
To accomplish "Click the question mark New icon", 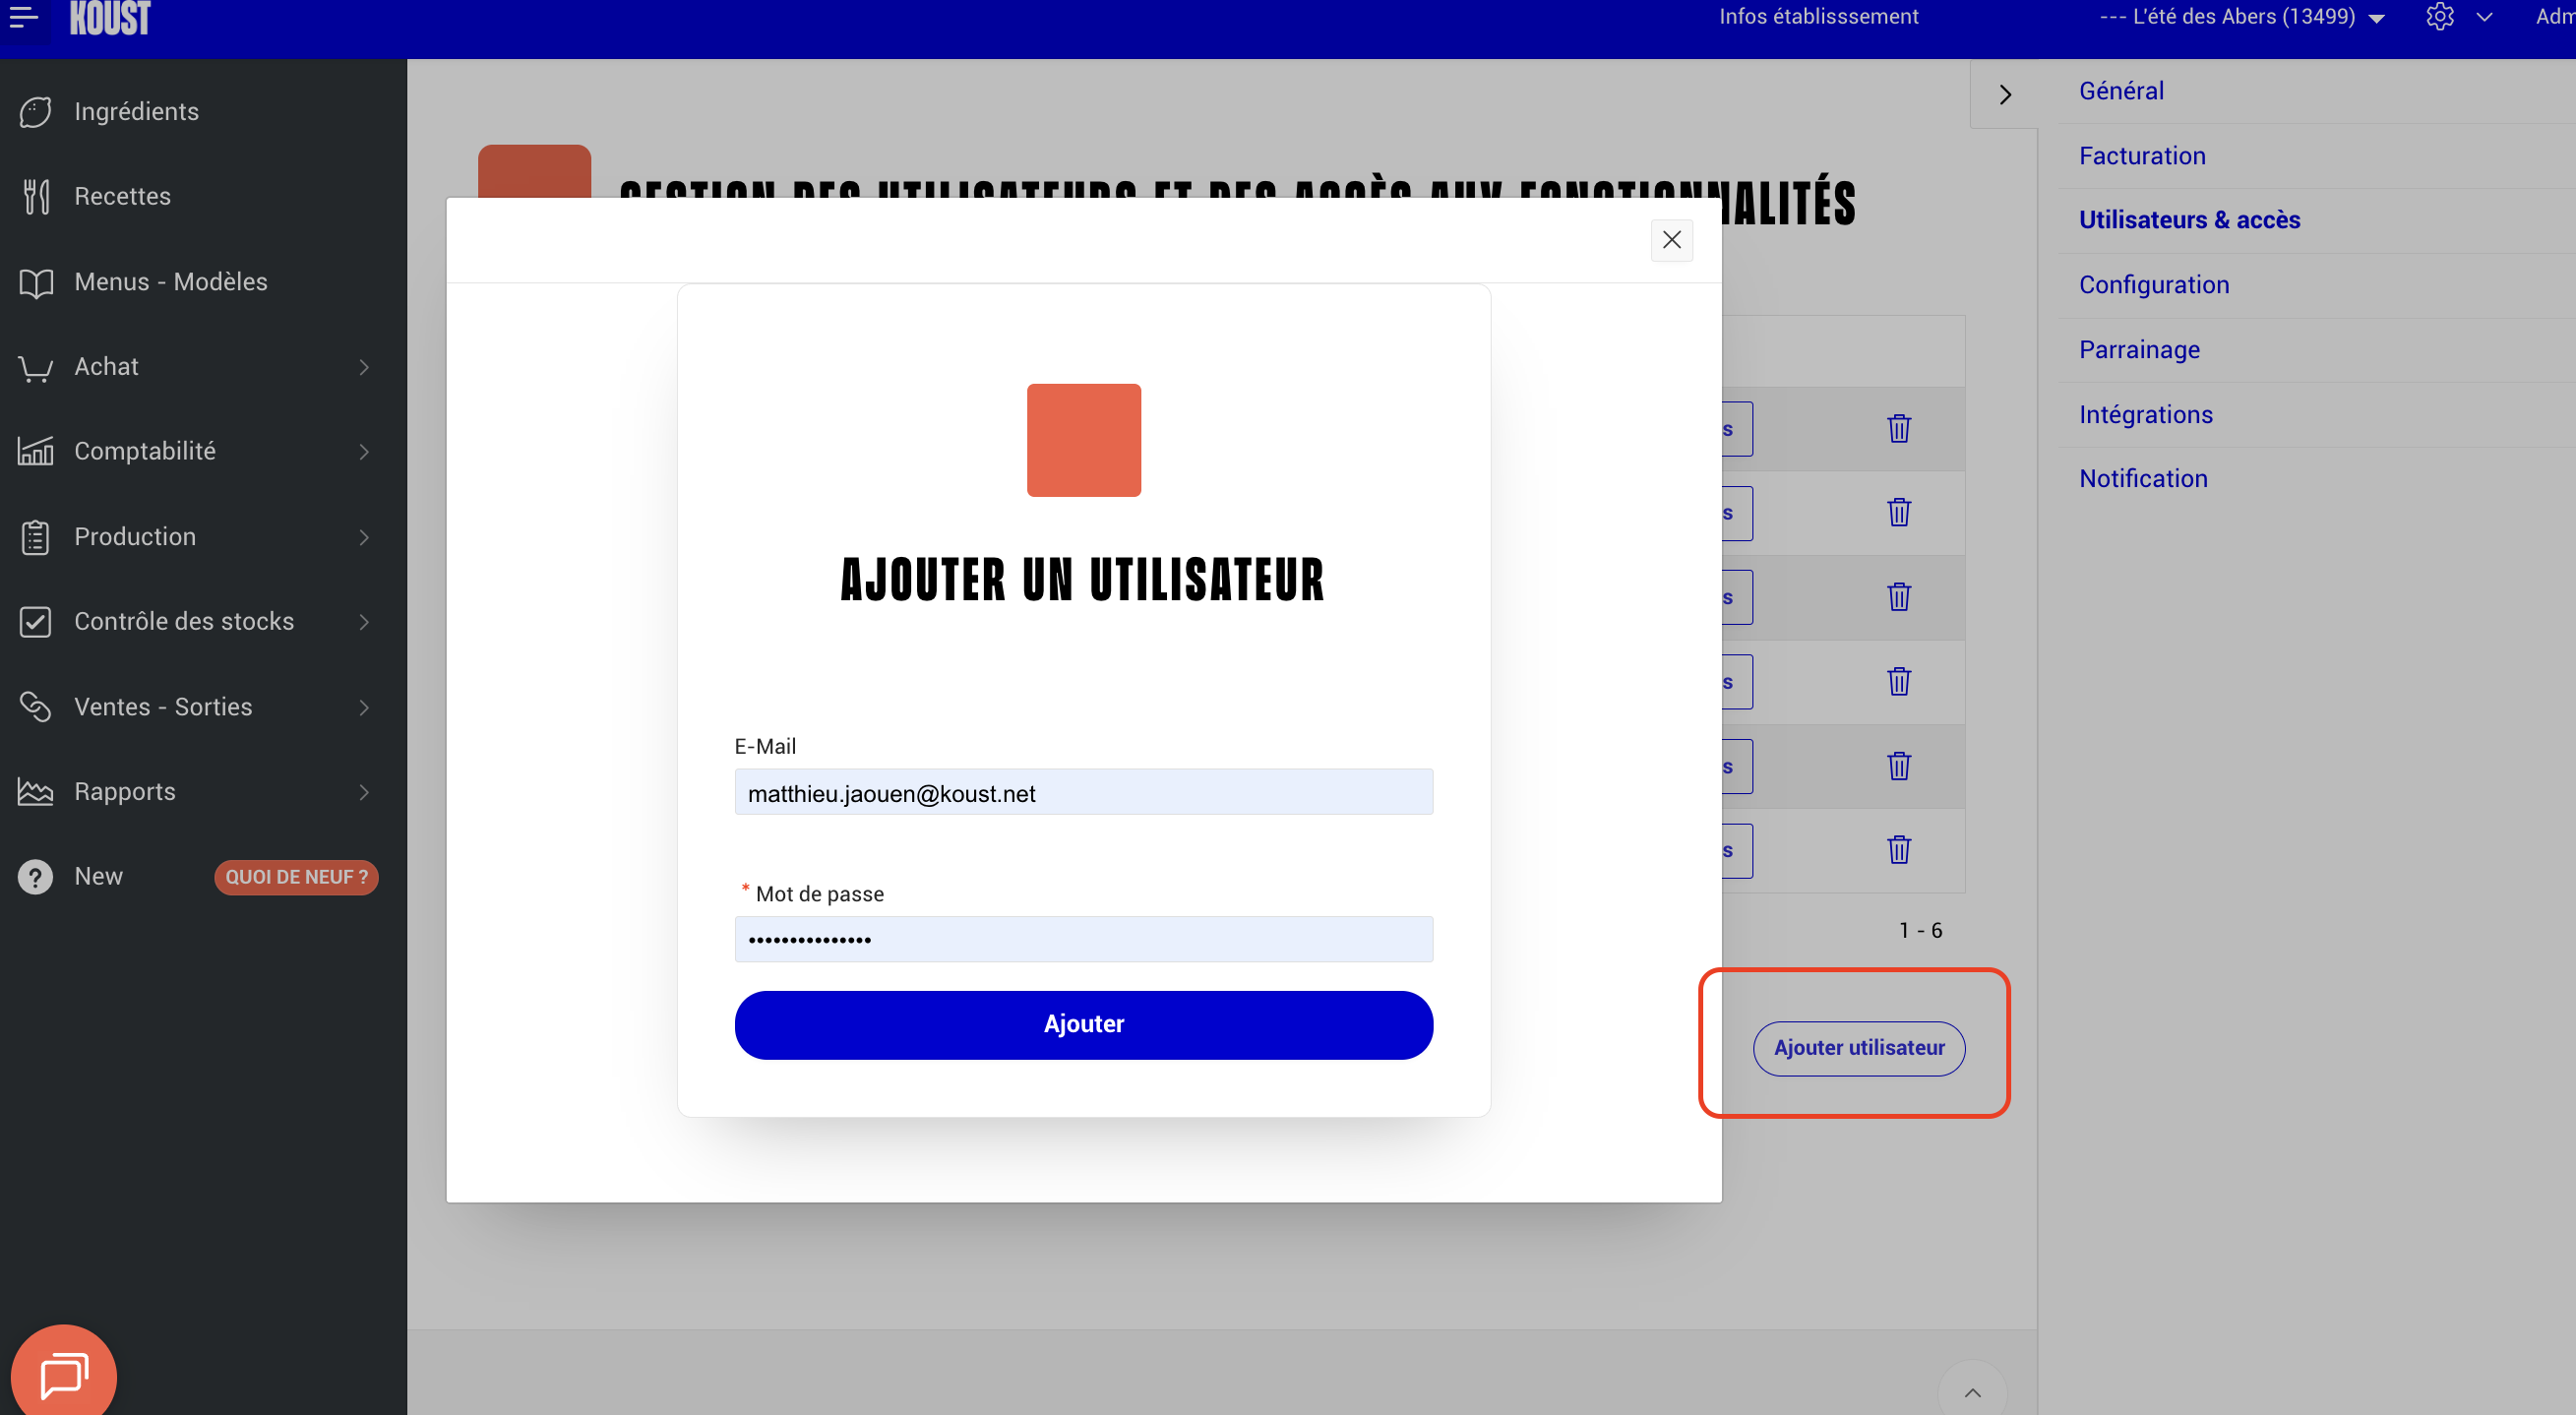I will coord(36,877).
